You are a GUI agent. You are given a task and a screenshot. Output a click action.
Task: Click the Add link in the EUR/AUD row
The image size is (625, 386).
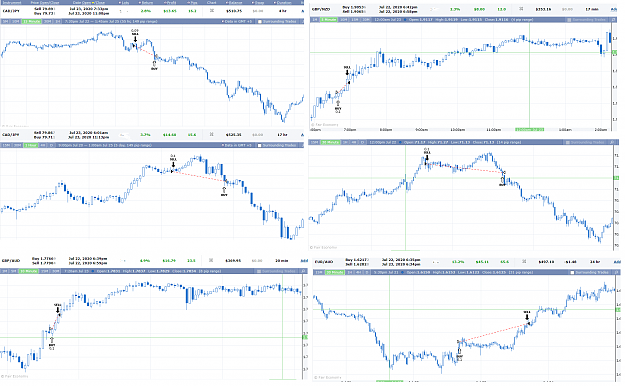617,262
